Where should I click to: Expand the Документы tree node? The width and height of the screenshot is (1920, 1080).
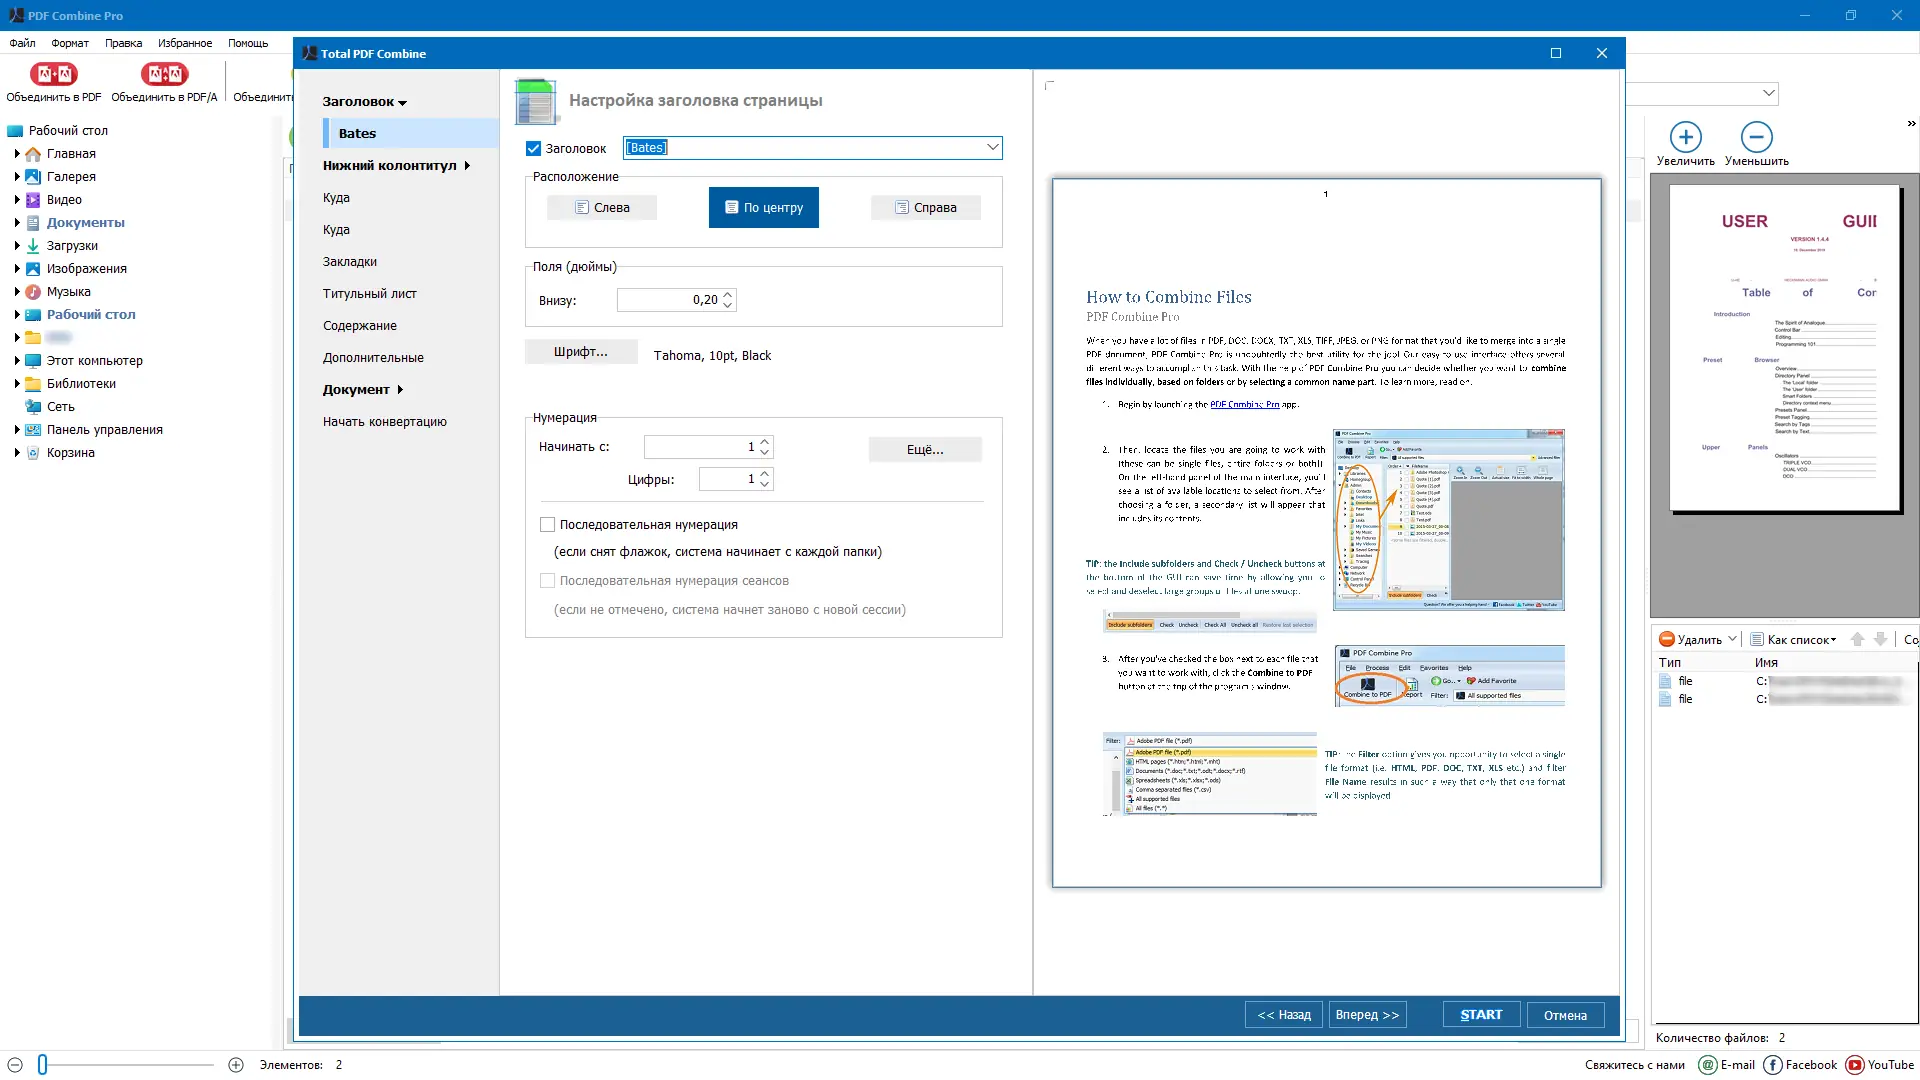pyautogui.click(x=17, y=223)
